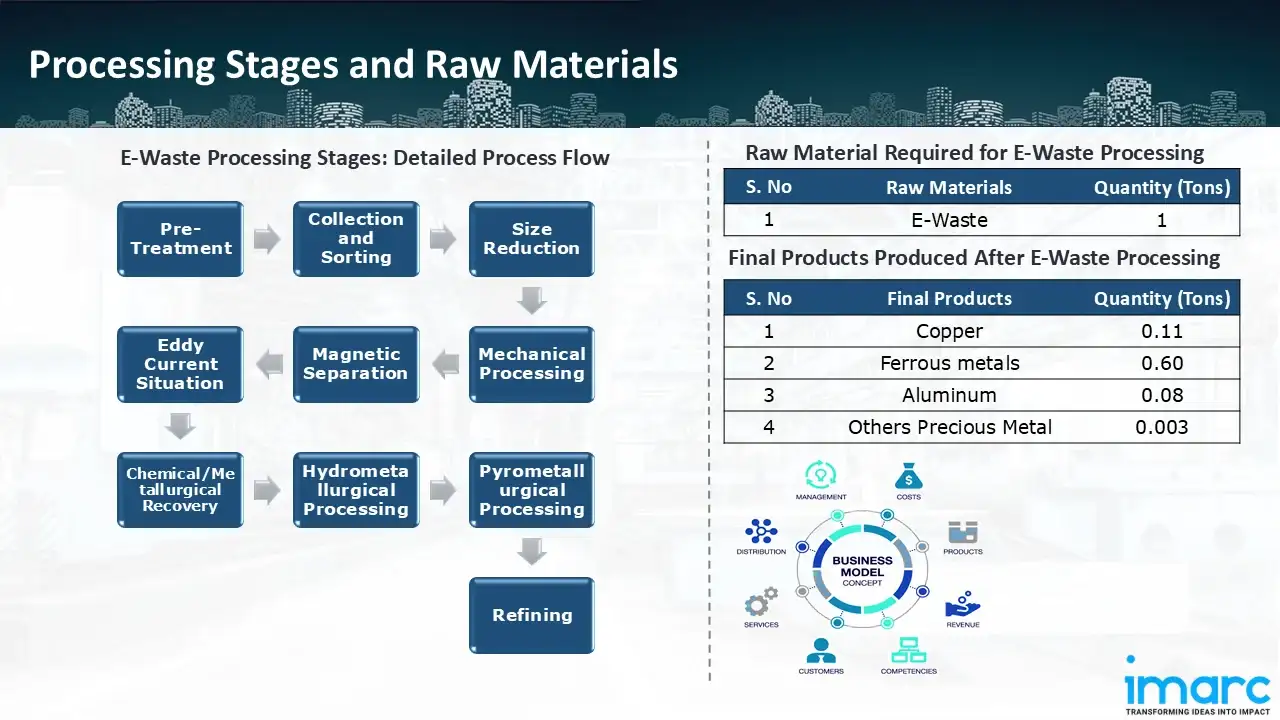The image size is (1280, 720).
Task: Click the Competencies icon
Action: [x=908, y=651]
